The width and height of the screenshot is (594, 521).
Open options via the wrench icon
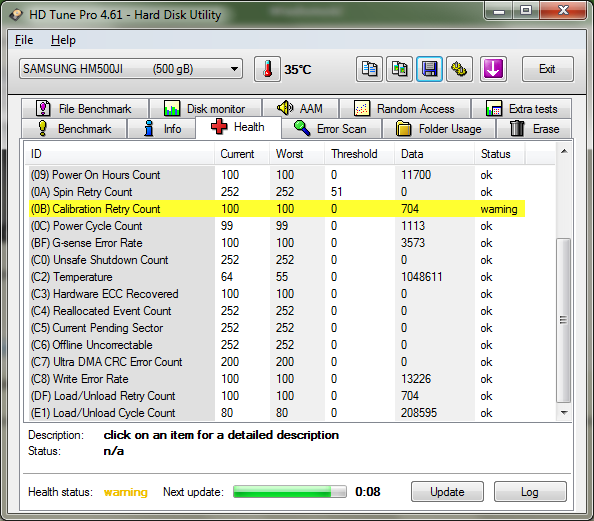(459, 69)
